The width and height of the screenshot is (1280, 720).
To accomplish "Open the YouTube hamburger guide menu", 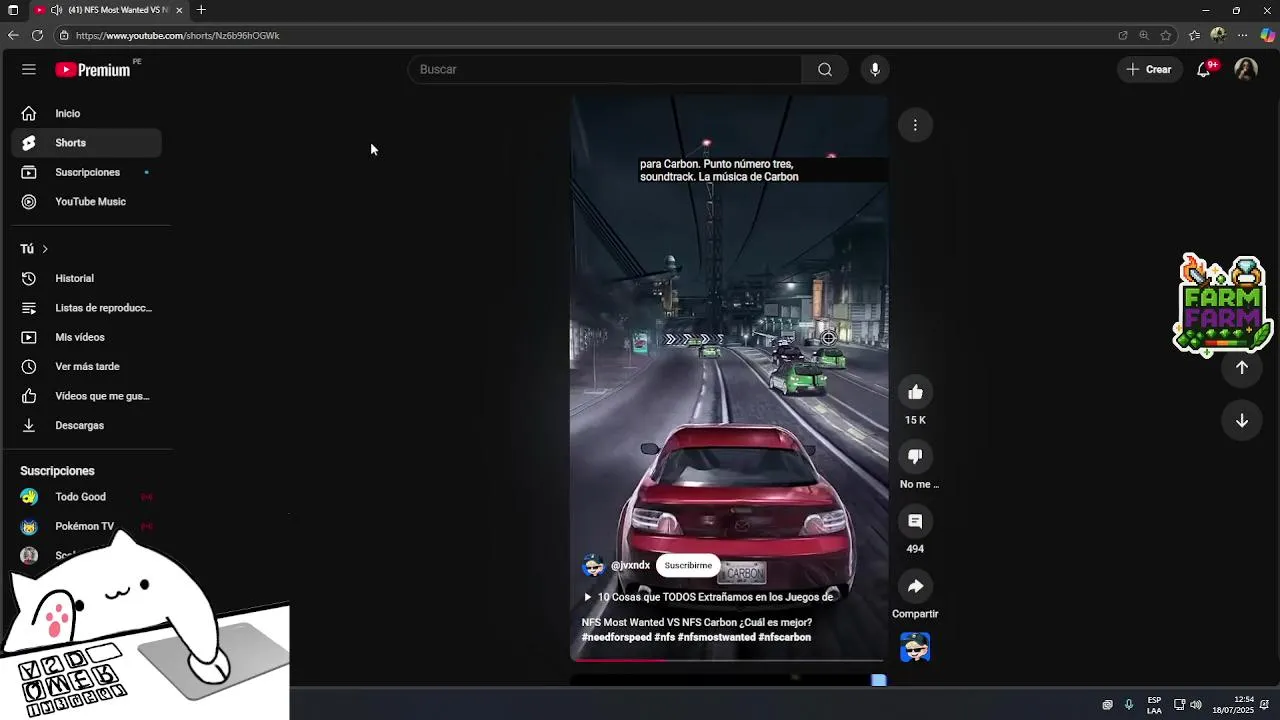I will [x=29, y=69].
